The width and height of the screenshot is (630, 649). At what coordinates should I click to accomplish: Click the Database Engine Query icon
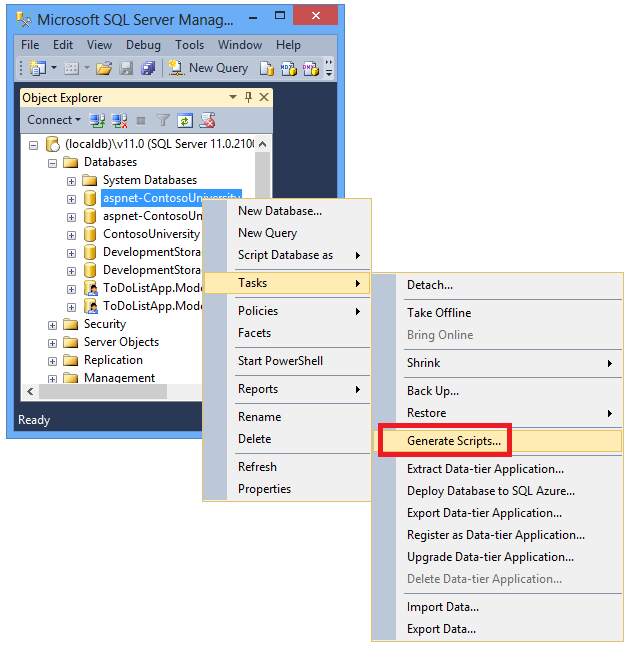(267, 68)
